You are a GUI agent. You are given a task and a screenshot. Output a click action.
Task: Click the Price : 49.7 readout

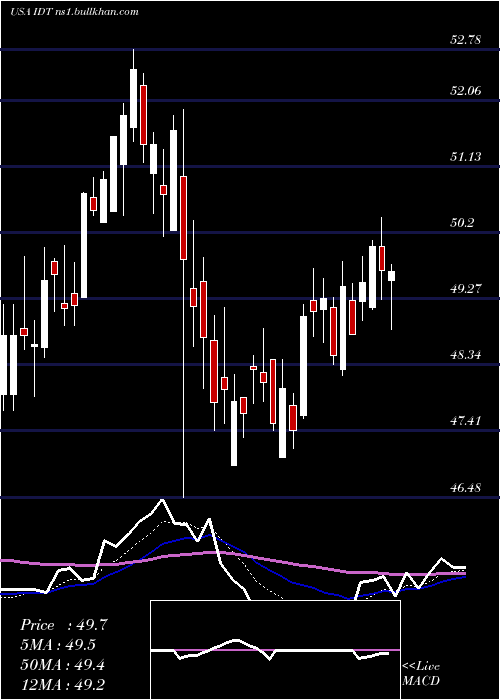pyautogui.click(x=64, y=625)
